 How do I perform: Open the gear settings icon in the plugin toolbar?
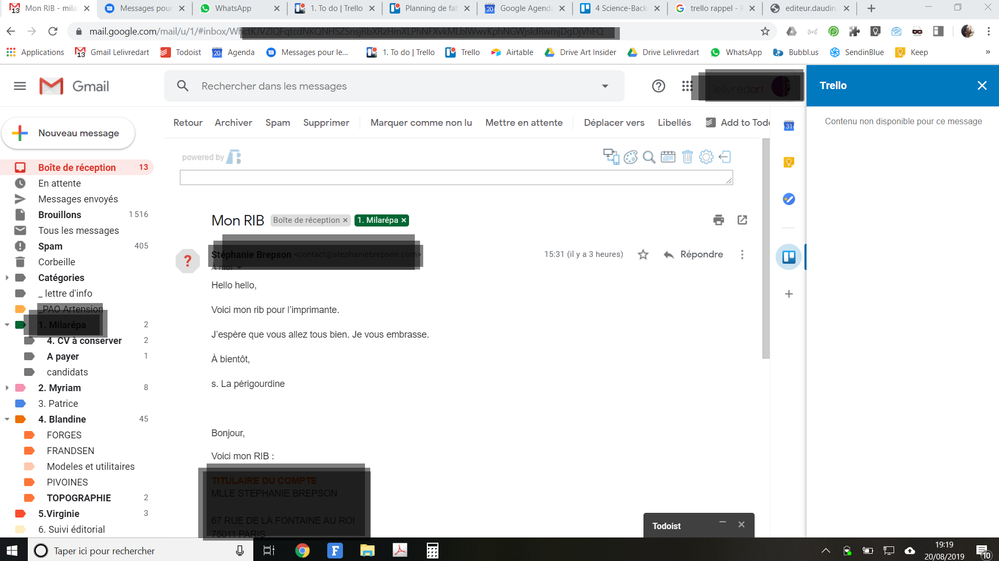[x=706, y=157]
